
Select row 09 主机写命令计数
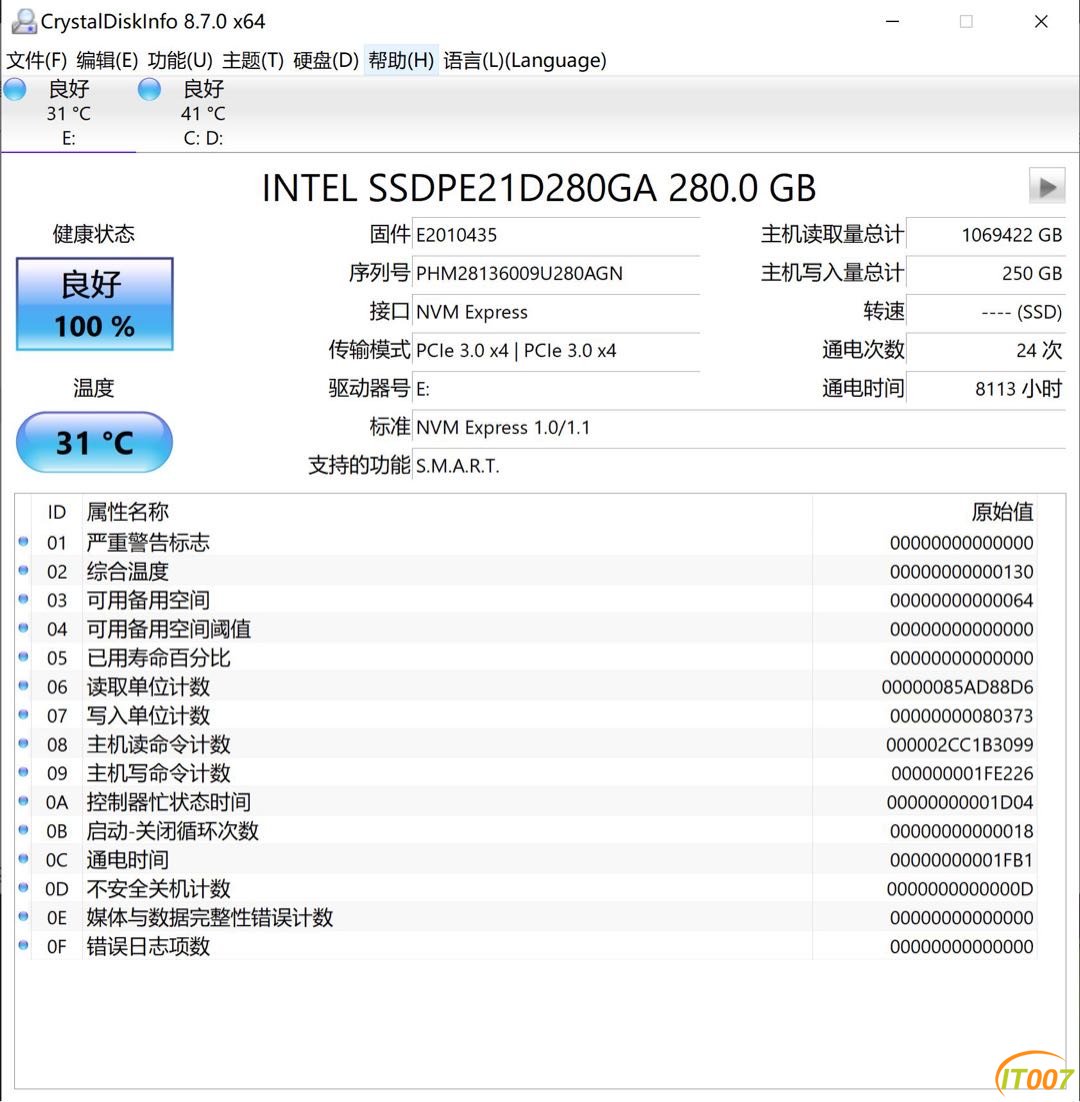point(526,773)
